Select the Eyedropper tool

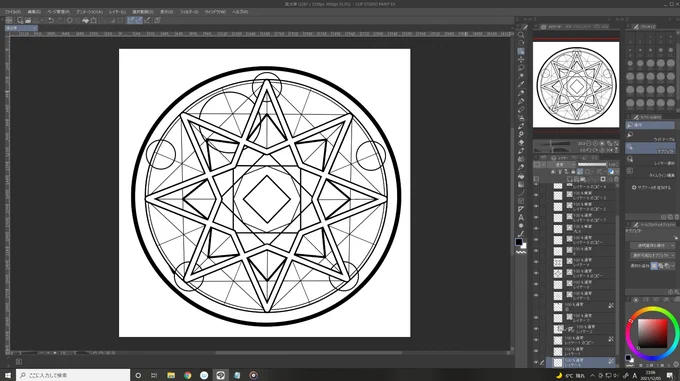tap(521, 85)
